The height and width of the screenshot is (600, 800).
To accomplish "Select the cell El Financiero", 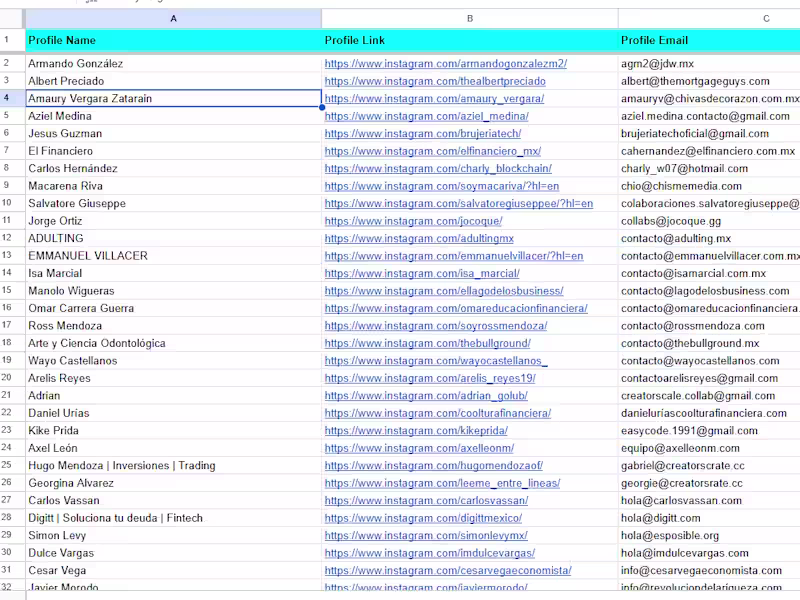I will (x=173, y=151).
